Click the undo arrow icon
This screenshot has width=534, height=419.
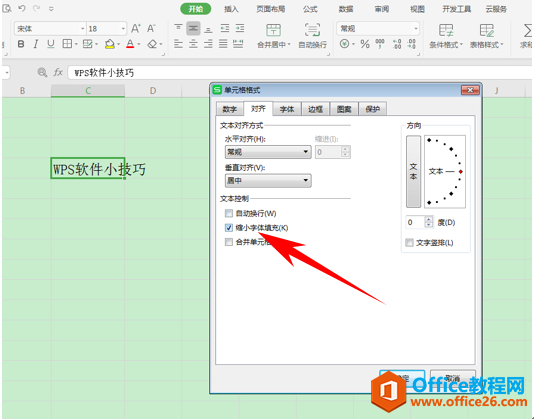pyautogui.click(x=22, y=9)
